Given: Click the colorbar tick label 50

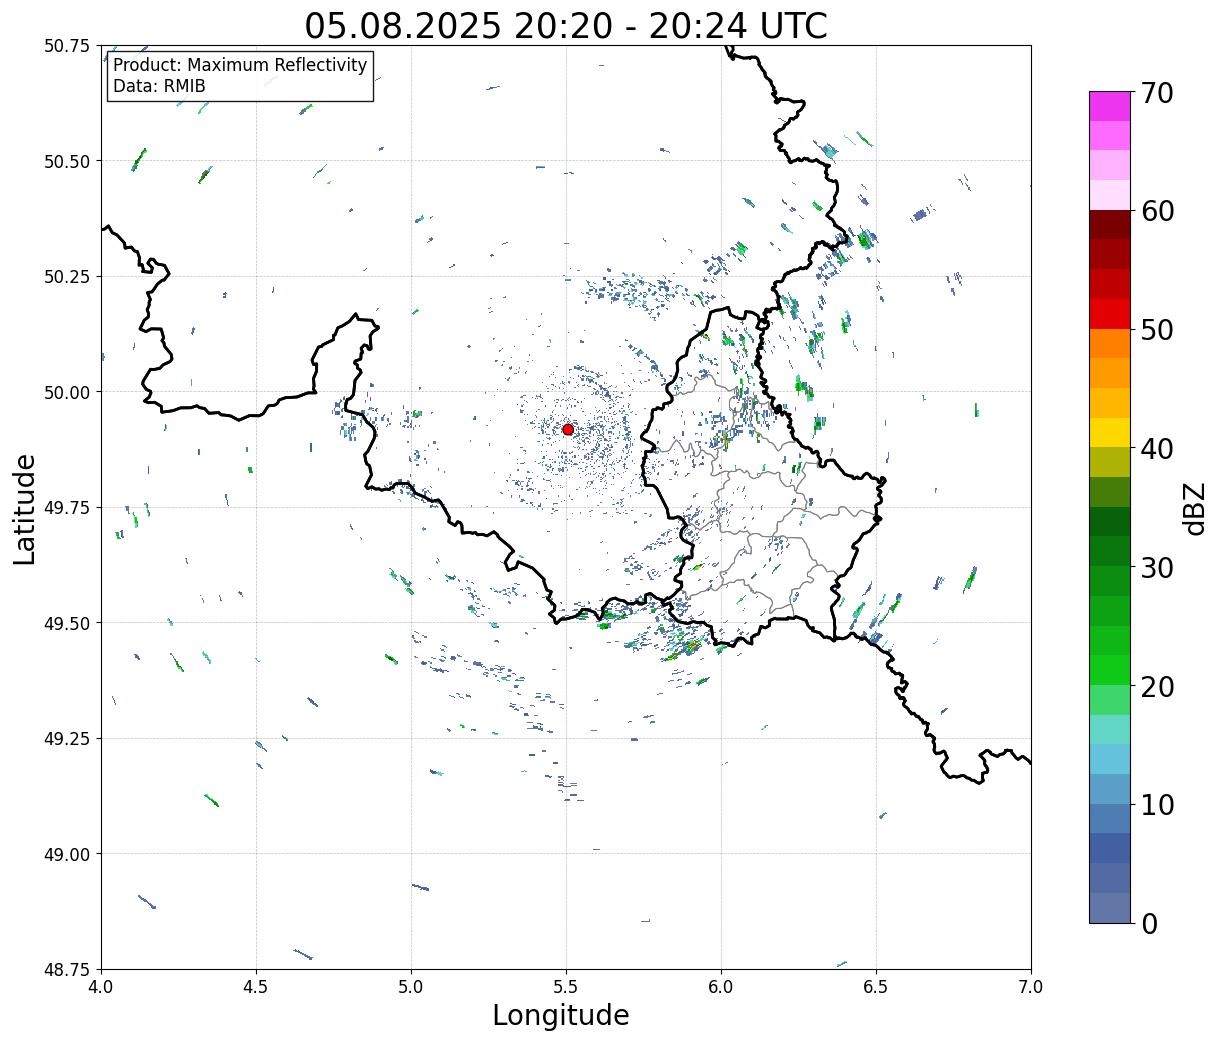Looking at the screenshot, I should coord(1158,330).
